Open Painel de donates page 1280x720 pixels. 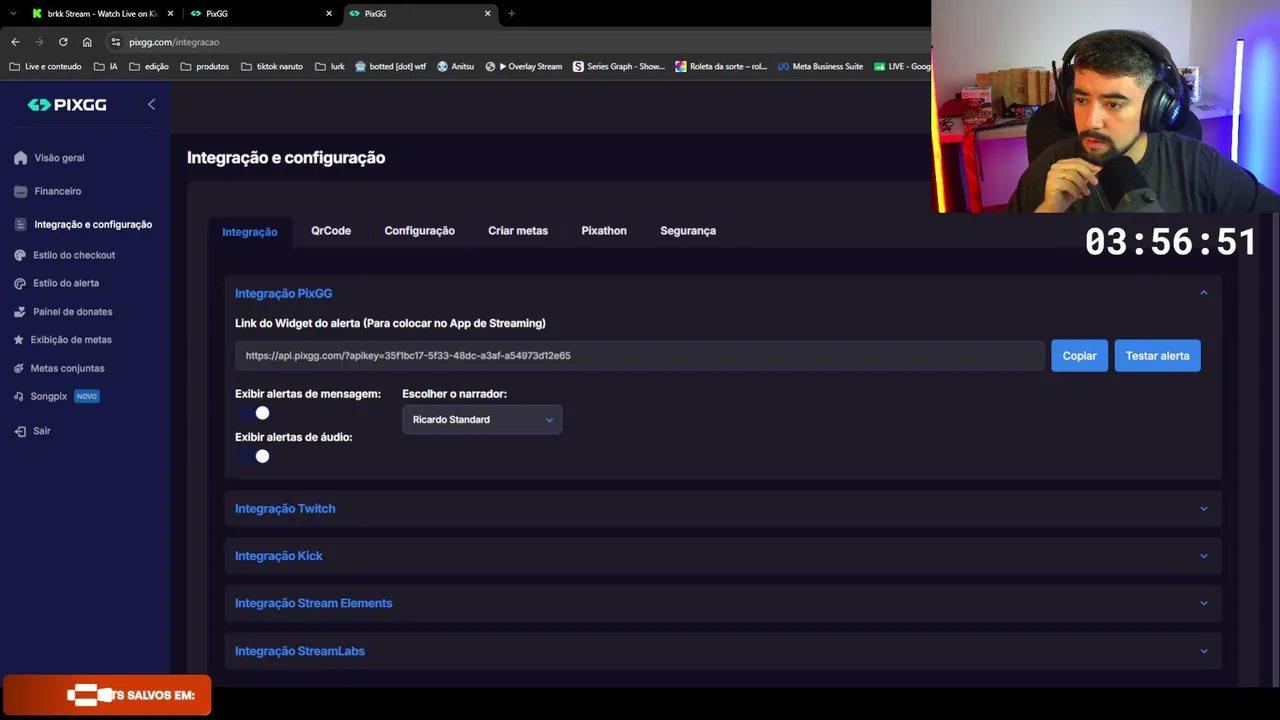72,312
